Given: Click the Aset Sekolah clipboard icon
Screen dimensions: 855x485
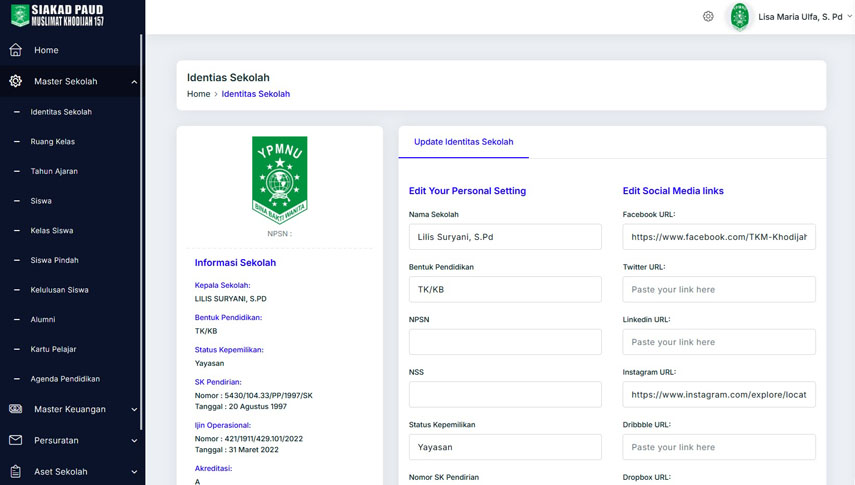Looking at the screenshot, I should click(15, 471).
